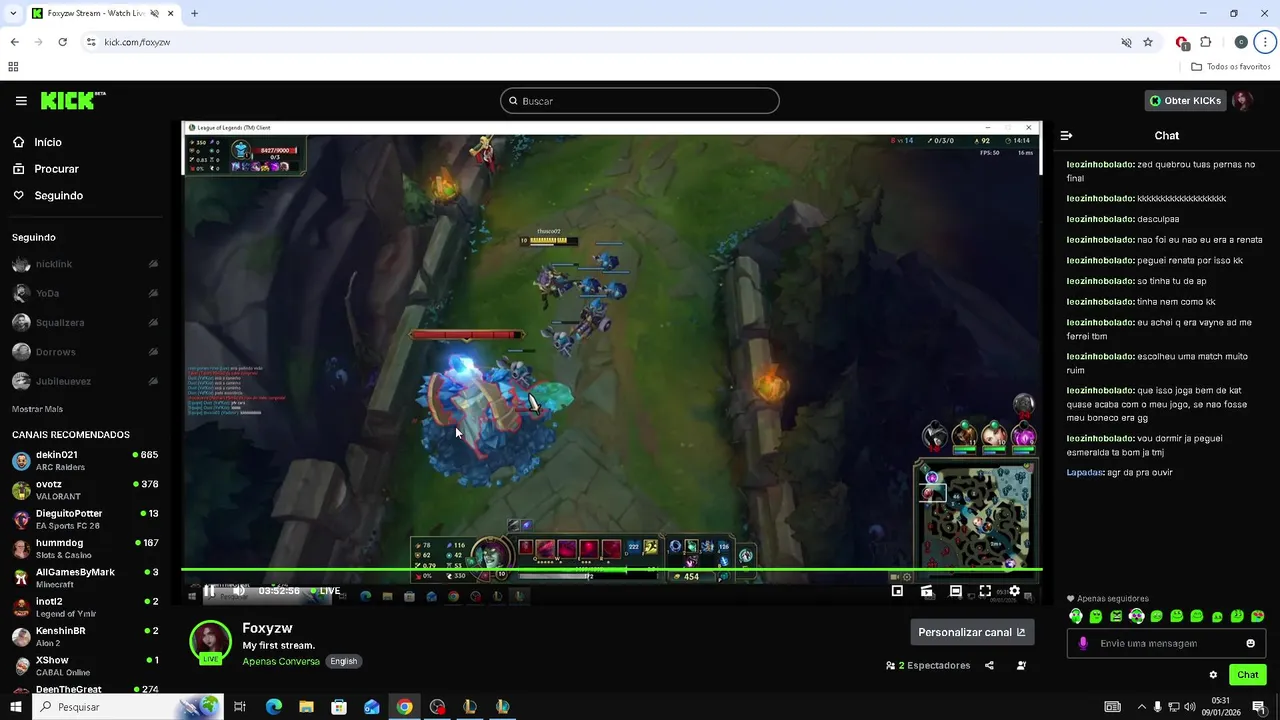
Task: Open the Squalizera followed channel
Action: point(85,323)
